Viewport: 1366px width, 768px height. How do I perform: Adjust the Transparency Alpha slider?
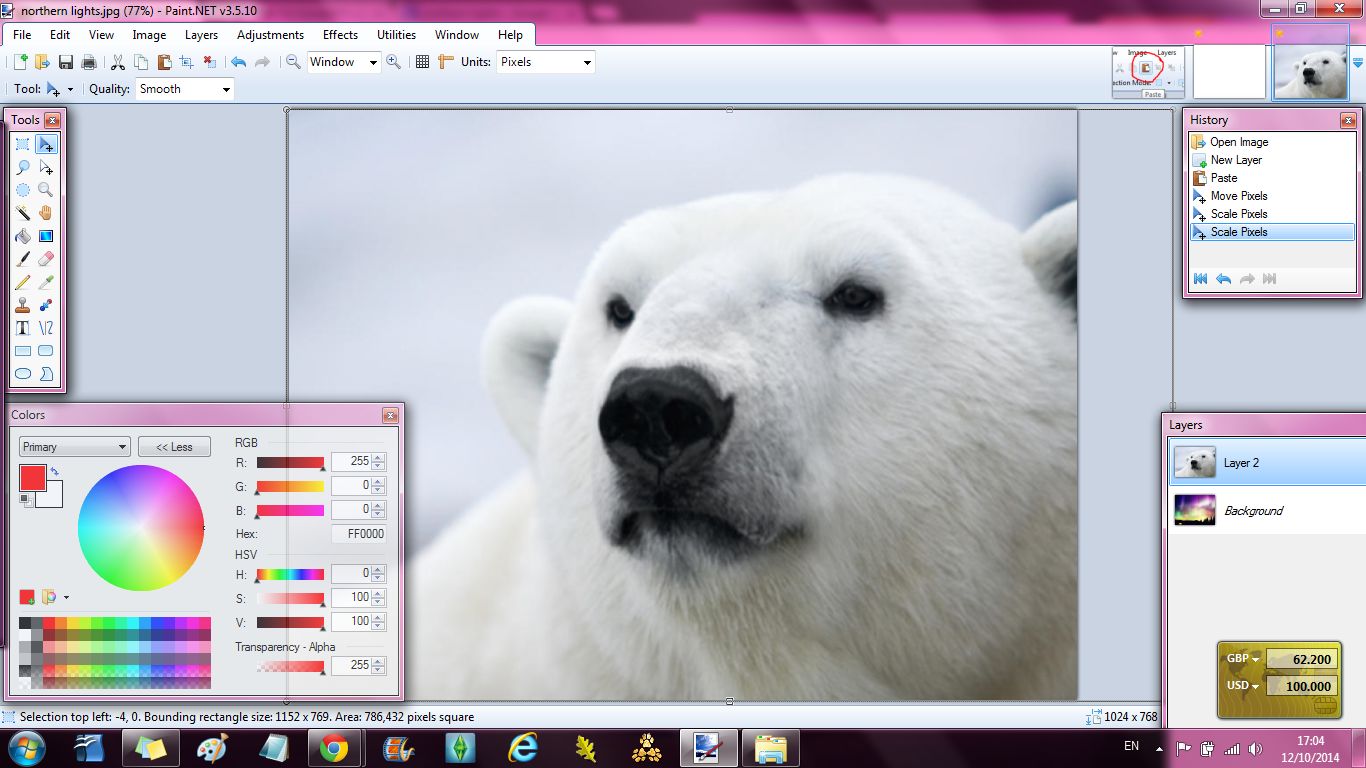coord(290,666)
